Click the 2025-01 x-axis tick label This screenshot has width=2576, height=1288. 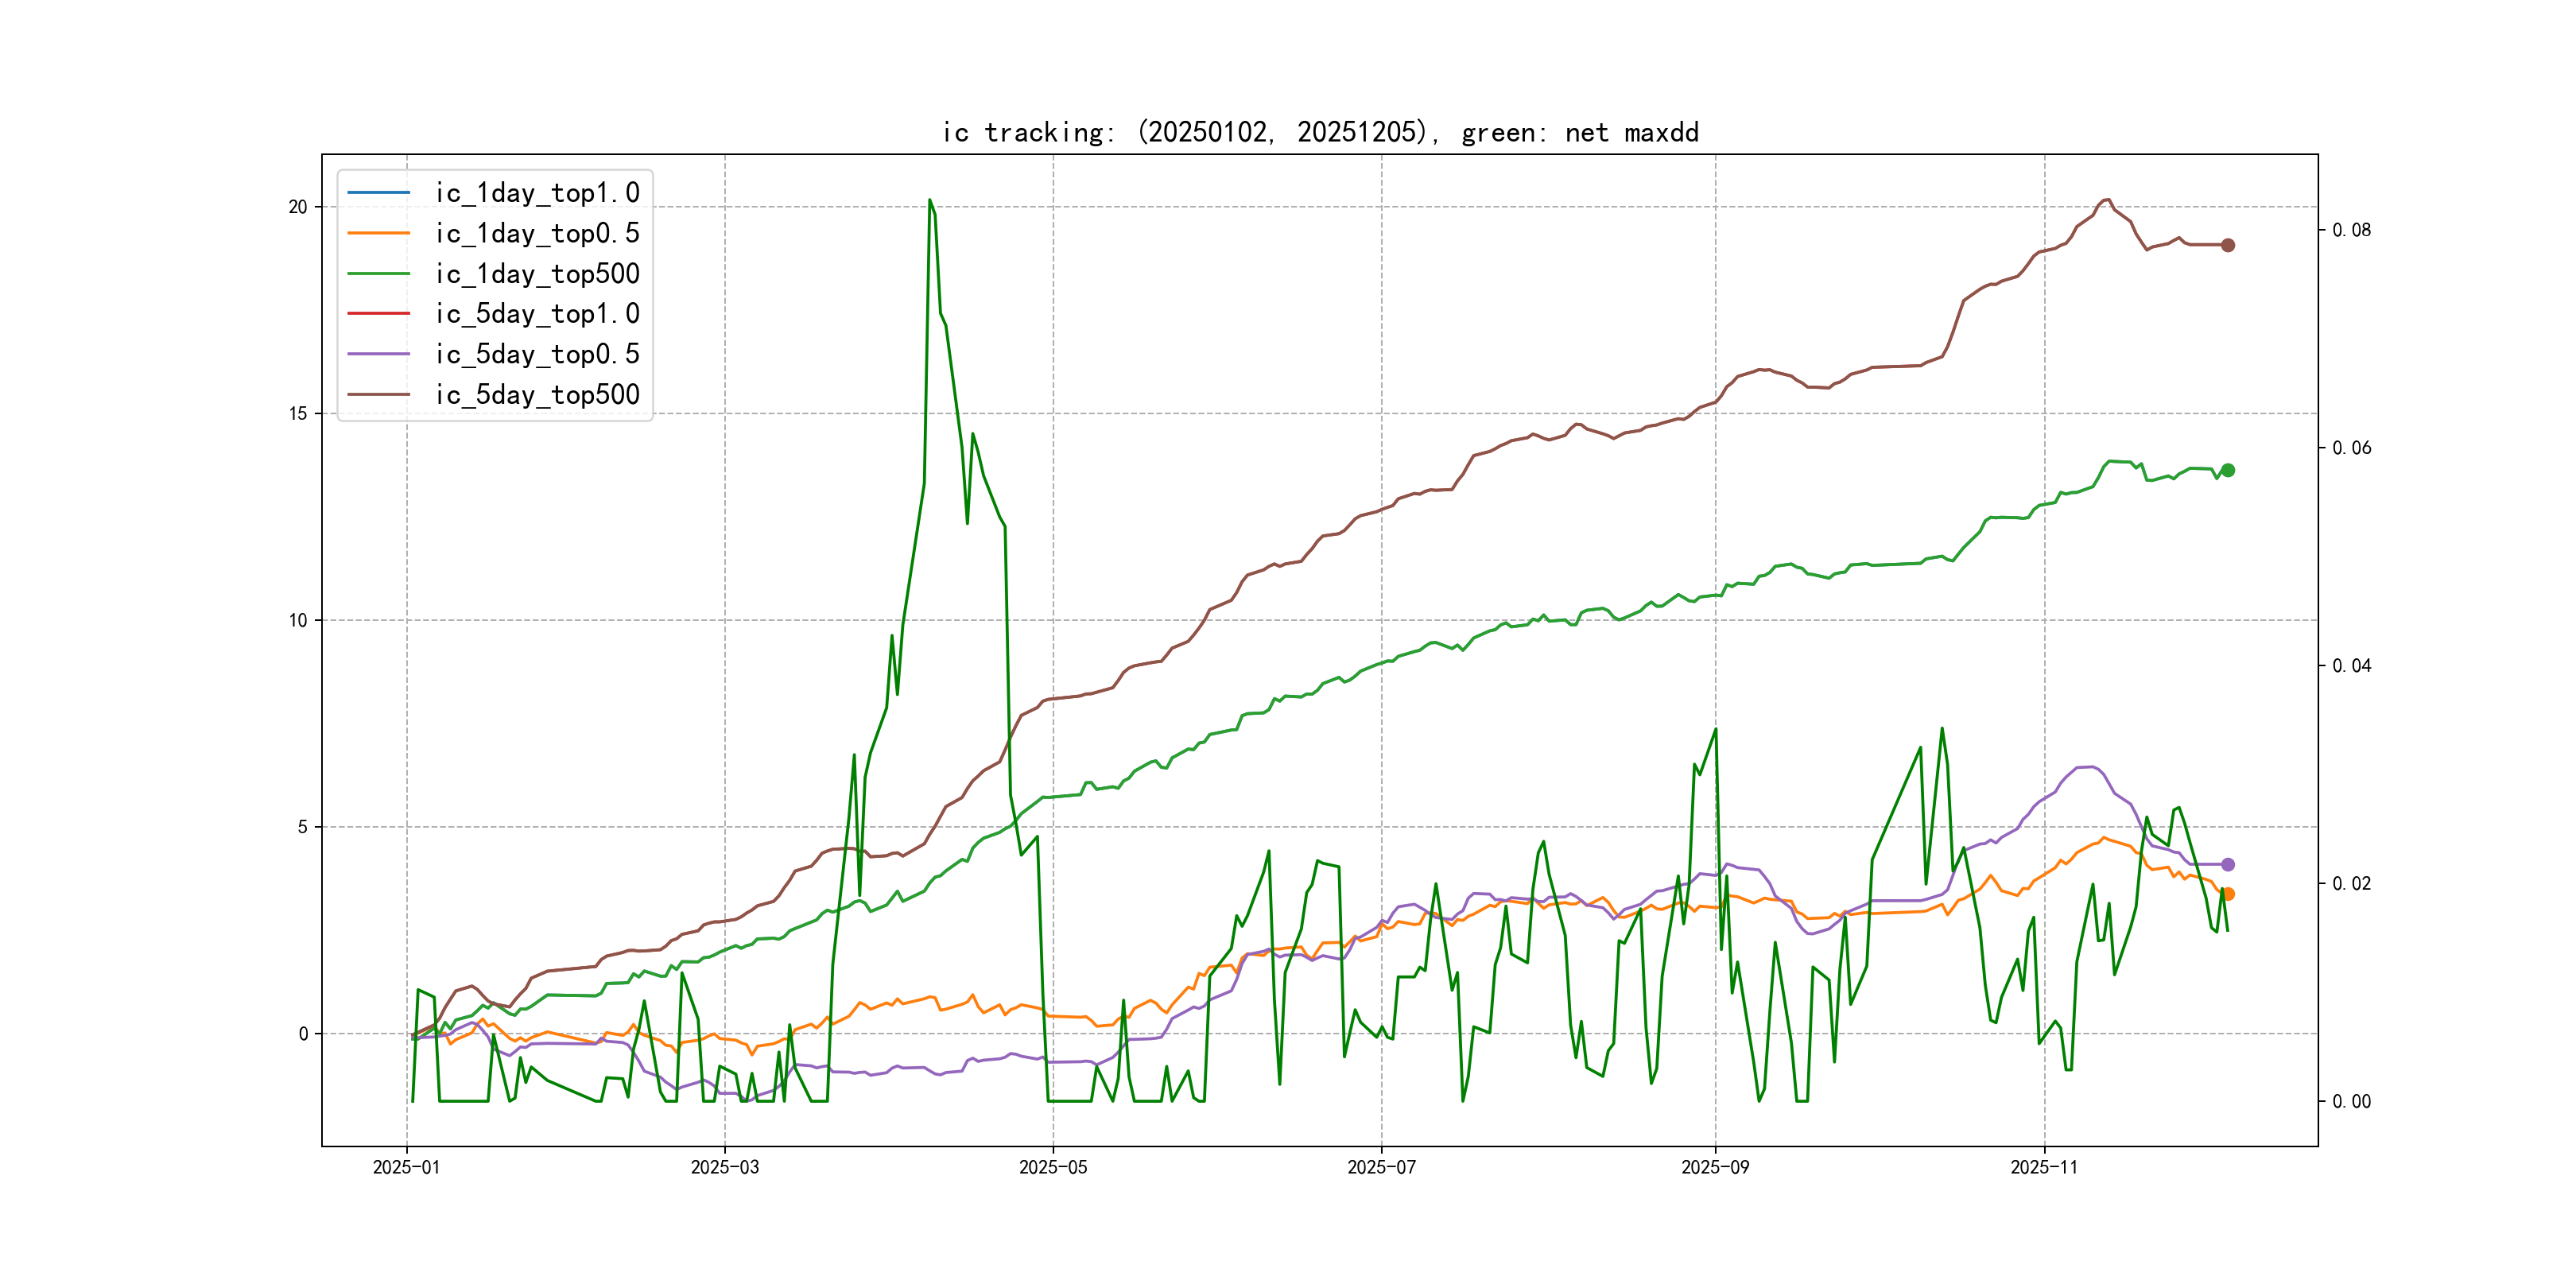(406, 1167)
